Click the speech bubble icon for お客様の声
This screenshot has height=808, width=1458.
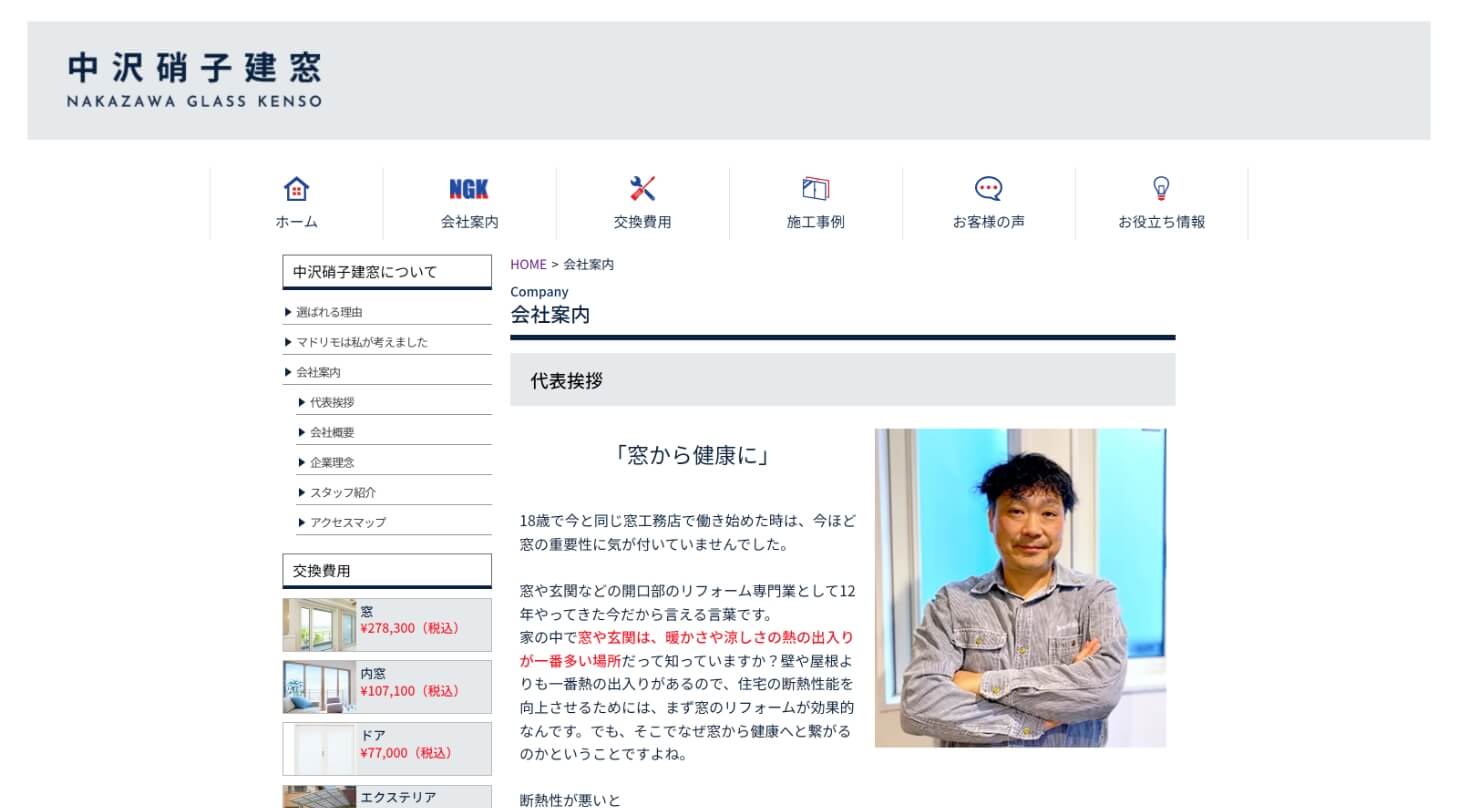[988, 188]
